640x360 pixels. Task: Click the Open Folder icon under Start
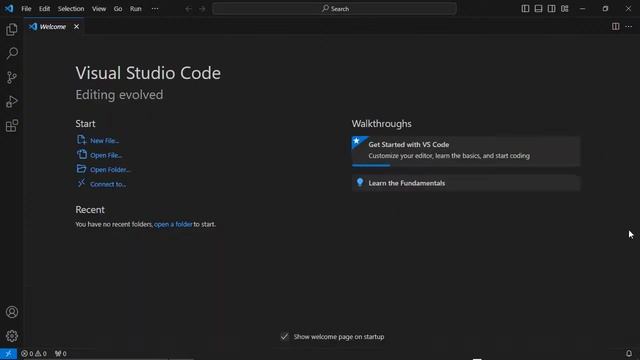click(x=81, y=169)
